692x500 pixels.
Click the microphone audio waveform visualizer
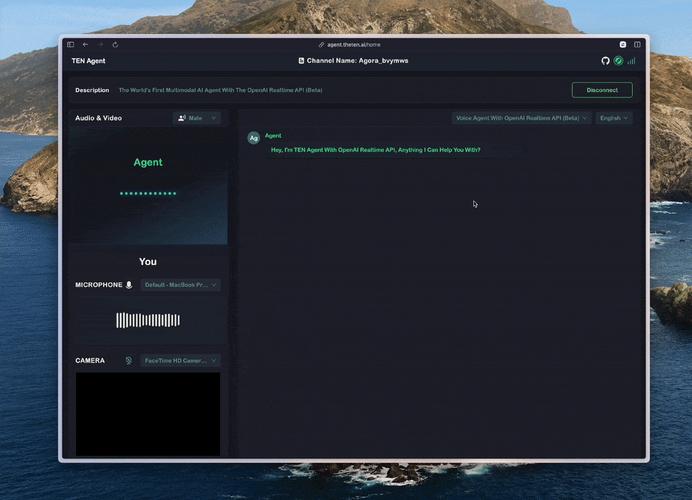148,320
